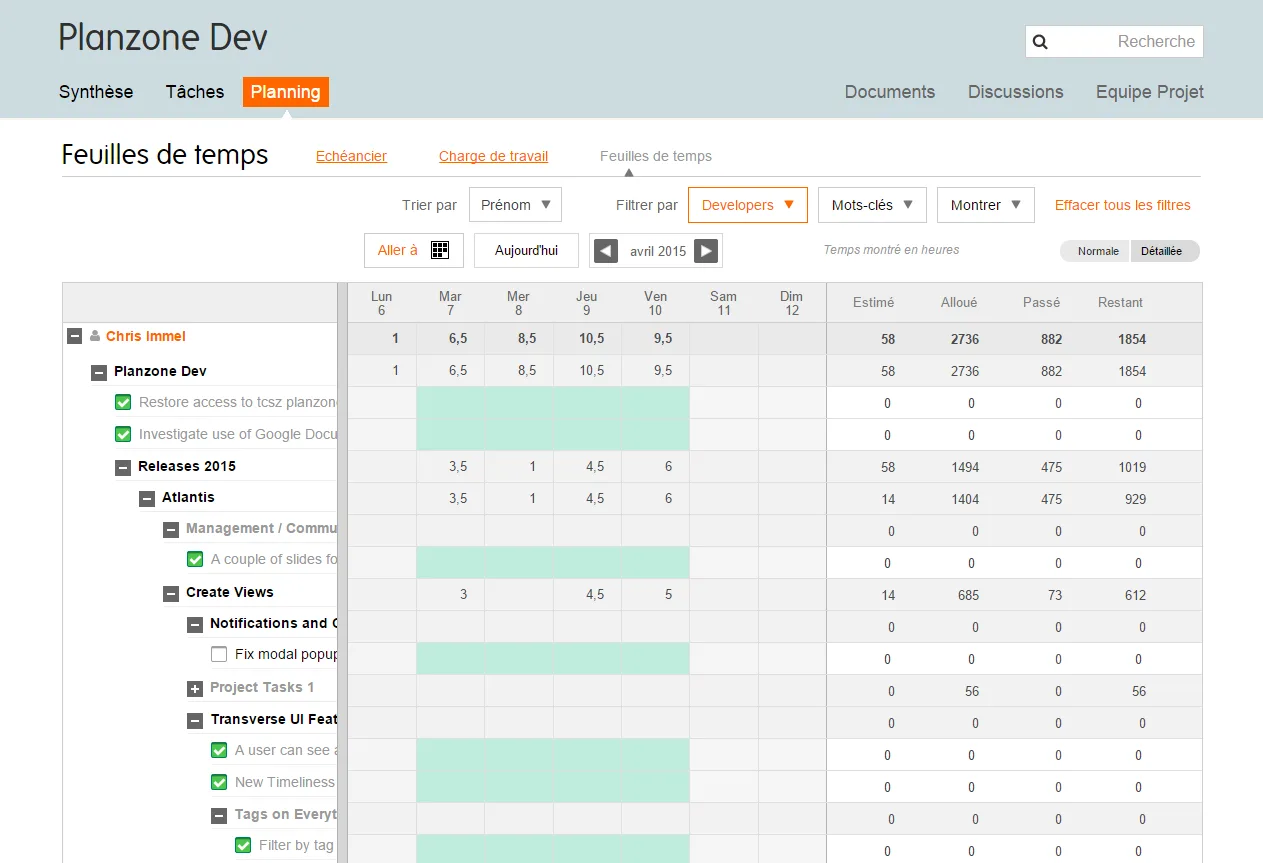The width and height of the screenshot is (1263, 863).
Task: Go to previous month with left arrow
Action: point(605,251)
